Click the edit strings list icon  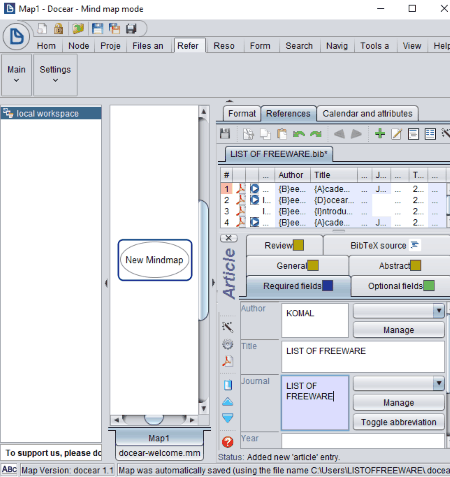(430, 134)
